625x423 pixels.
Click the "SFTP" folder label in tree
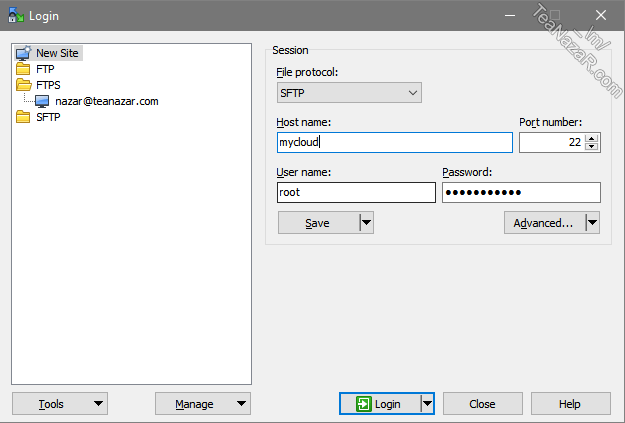click(48, 117)
